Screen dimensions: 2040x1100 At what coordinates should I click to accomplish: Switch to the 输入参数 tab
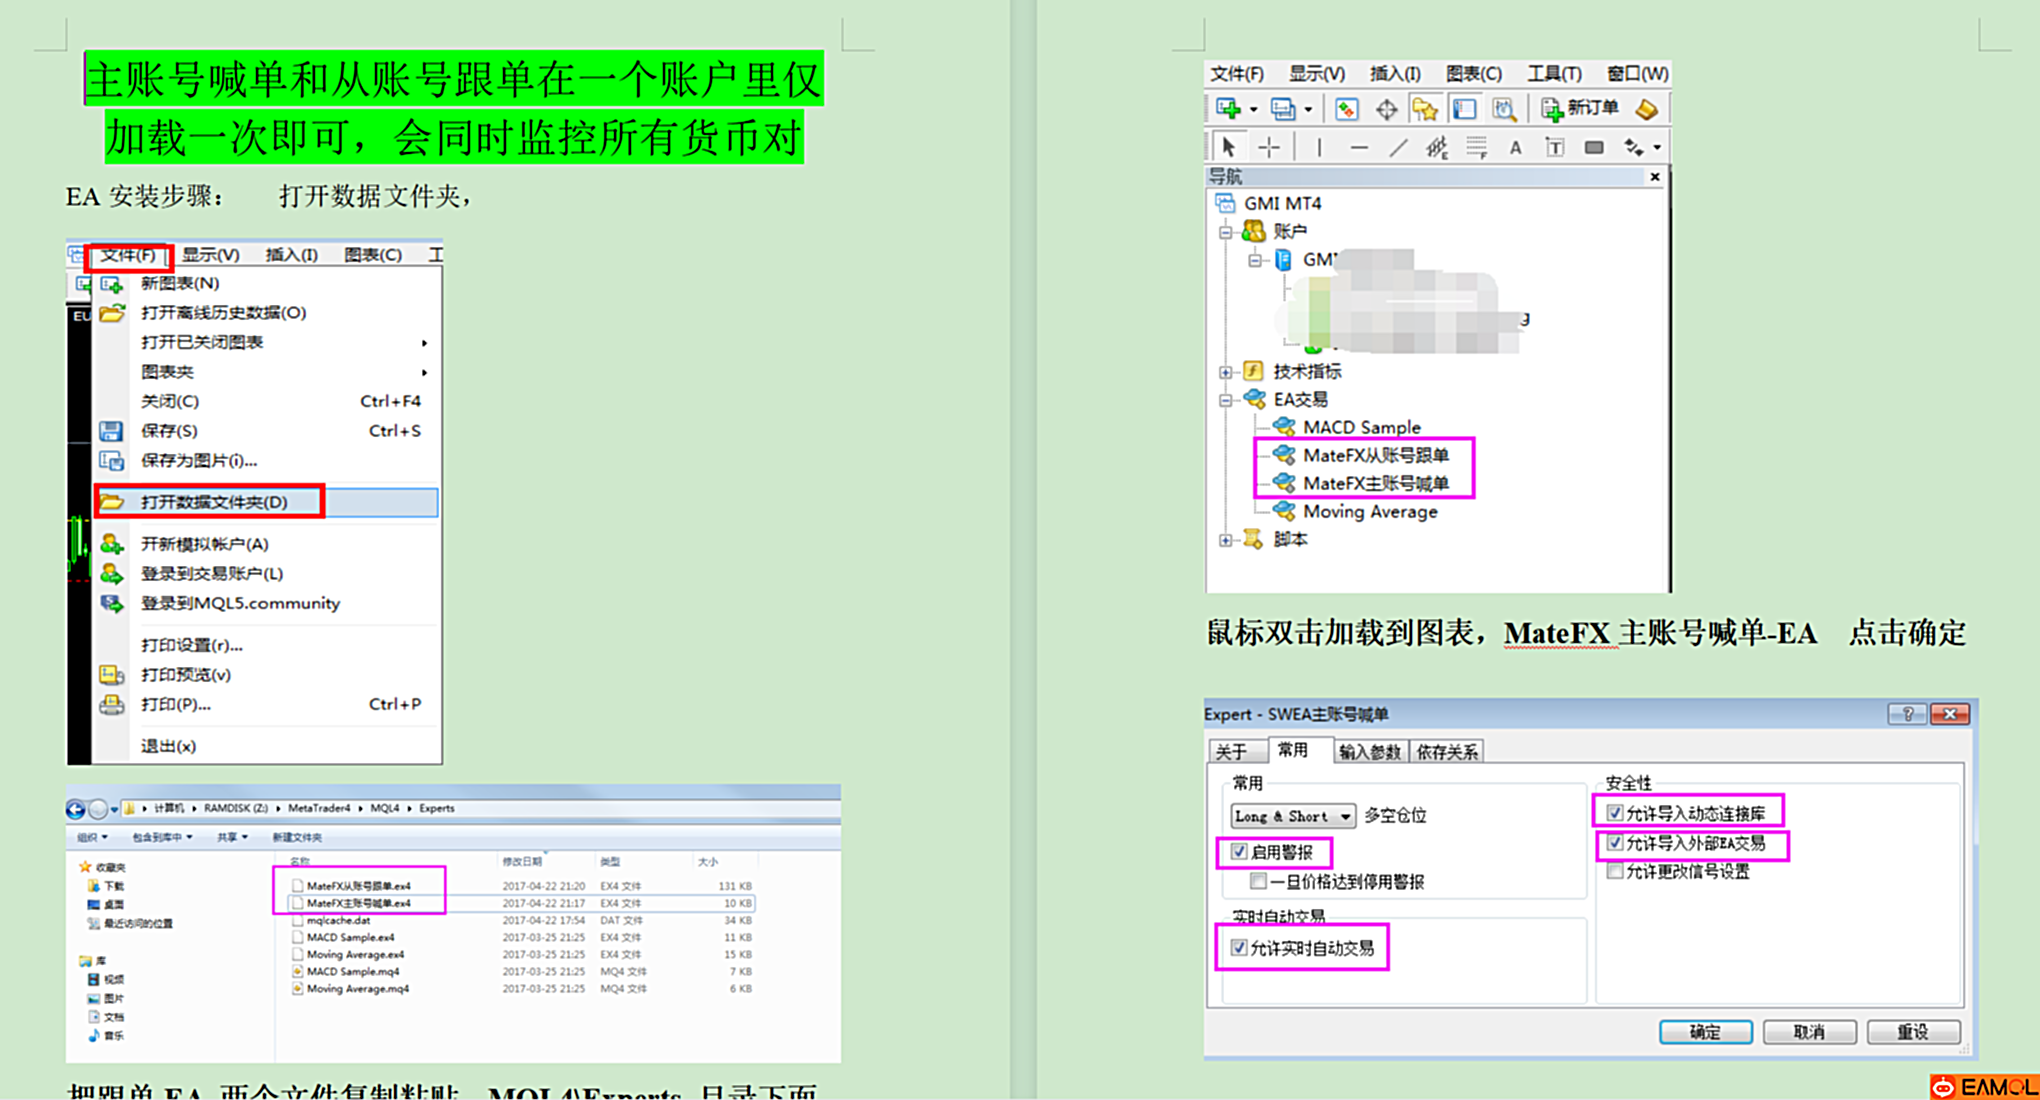point(1370,752)
